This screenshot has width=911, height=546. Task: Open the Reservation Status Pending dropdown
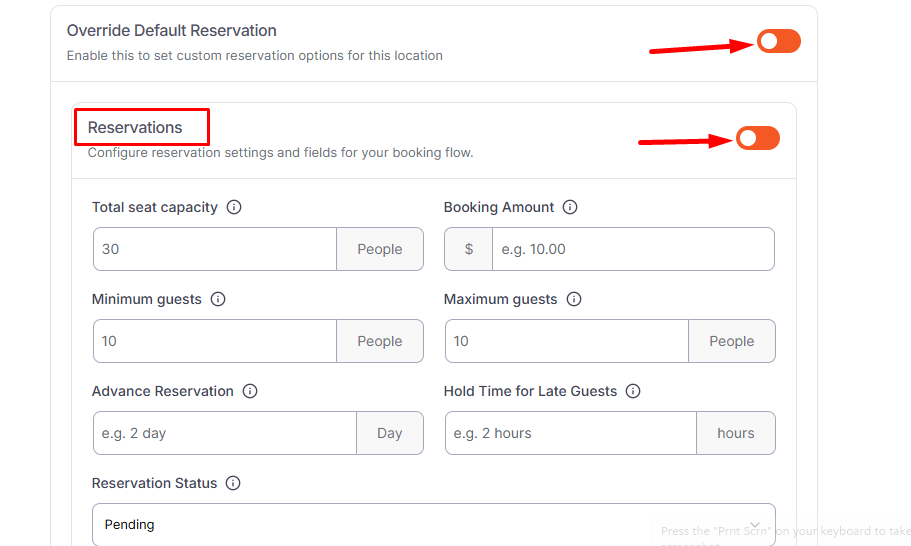433,524
